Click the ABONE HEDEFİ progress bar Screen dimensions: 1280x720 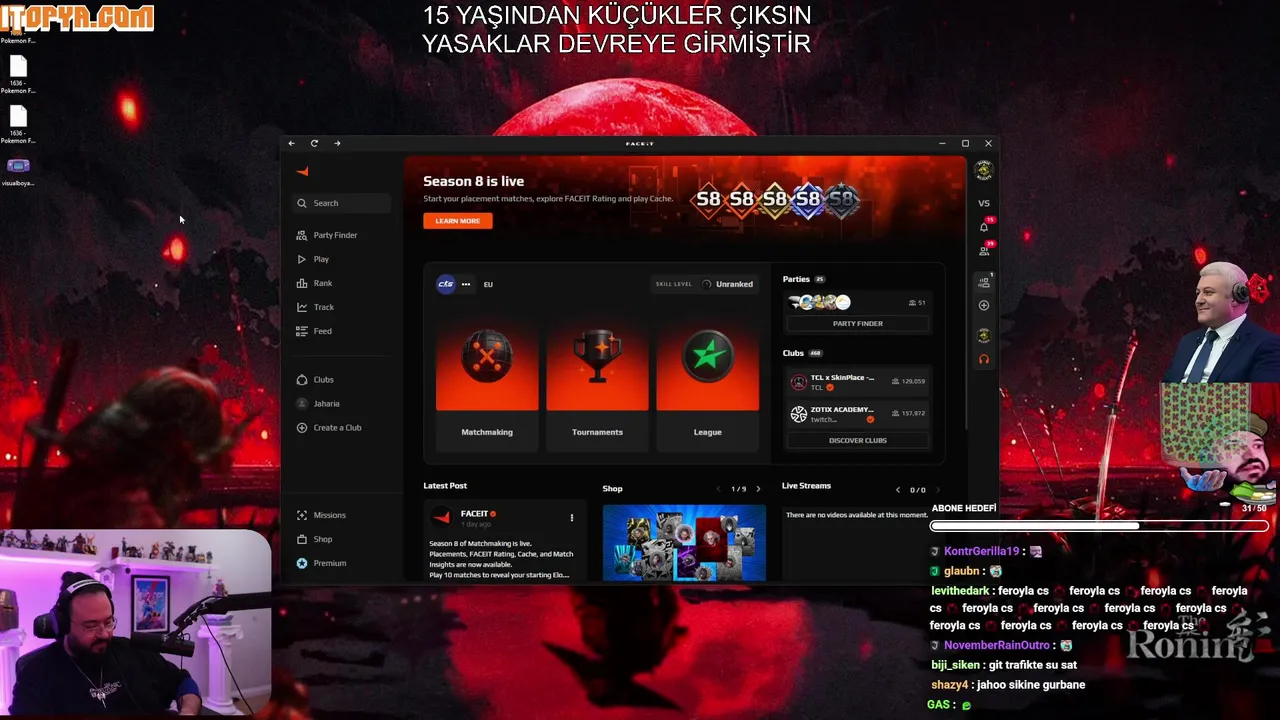(x=1099, y=526)
